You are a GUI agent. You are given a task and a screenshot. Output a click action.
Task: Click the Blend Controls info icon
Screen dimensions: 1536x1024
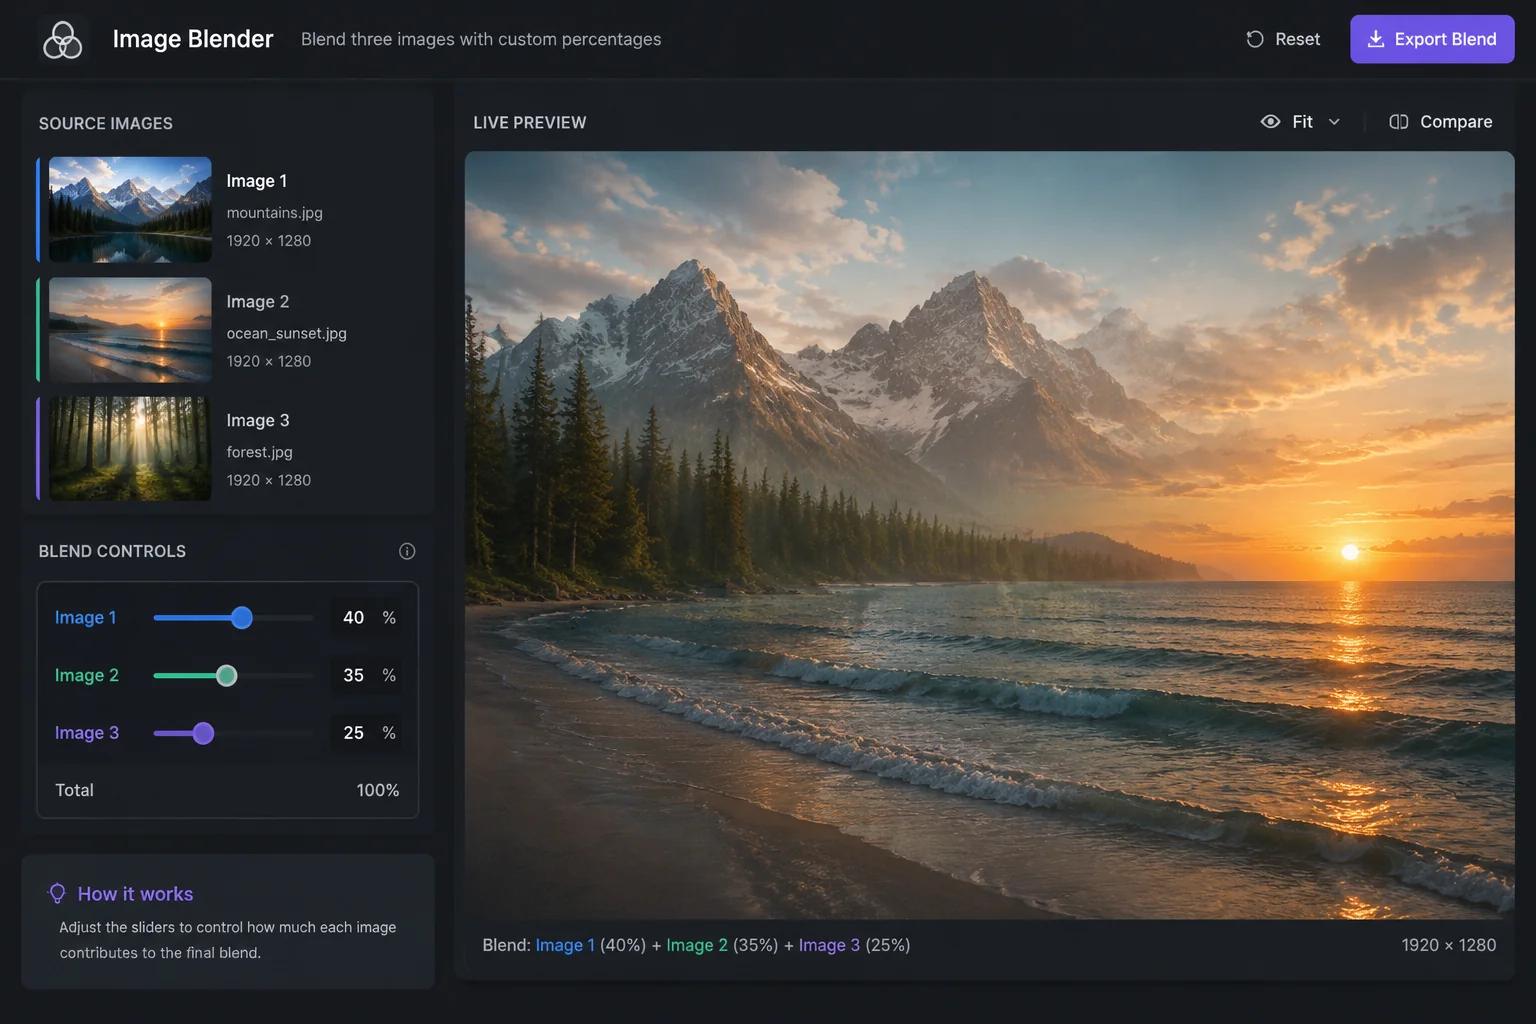(407, 551)
